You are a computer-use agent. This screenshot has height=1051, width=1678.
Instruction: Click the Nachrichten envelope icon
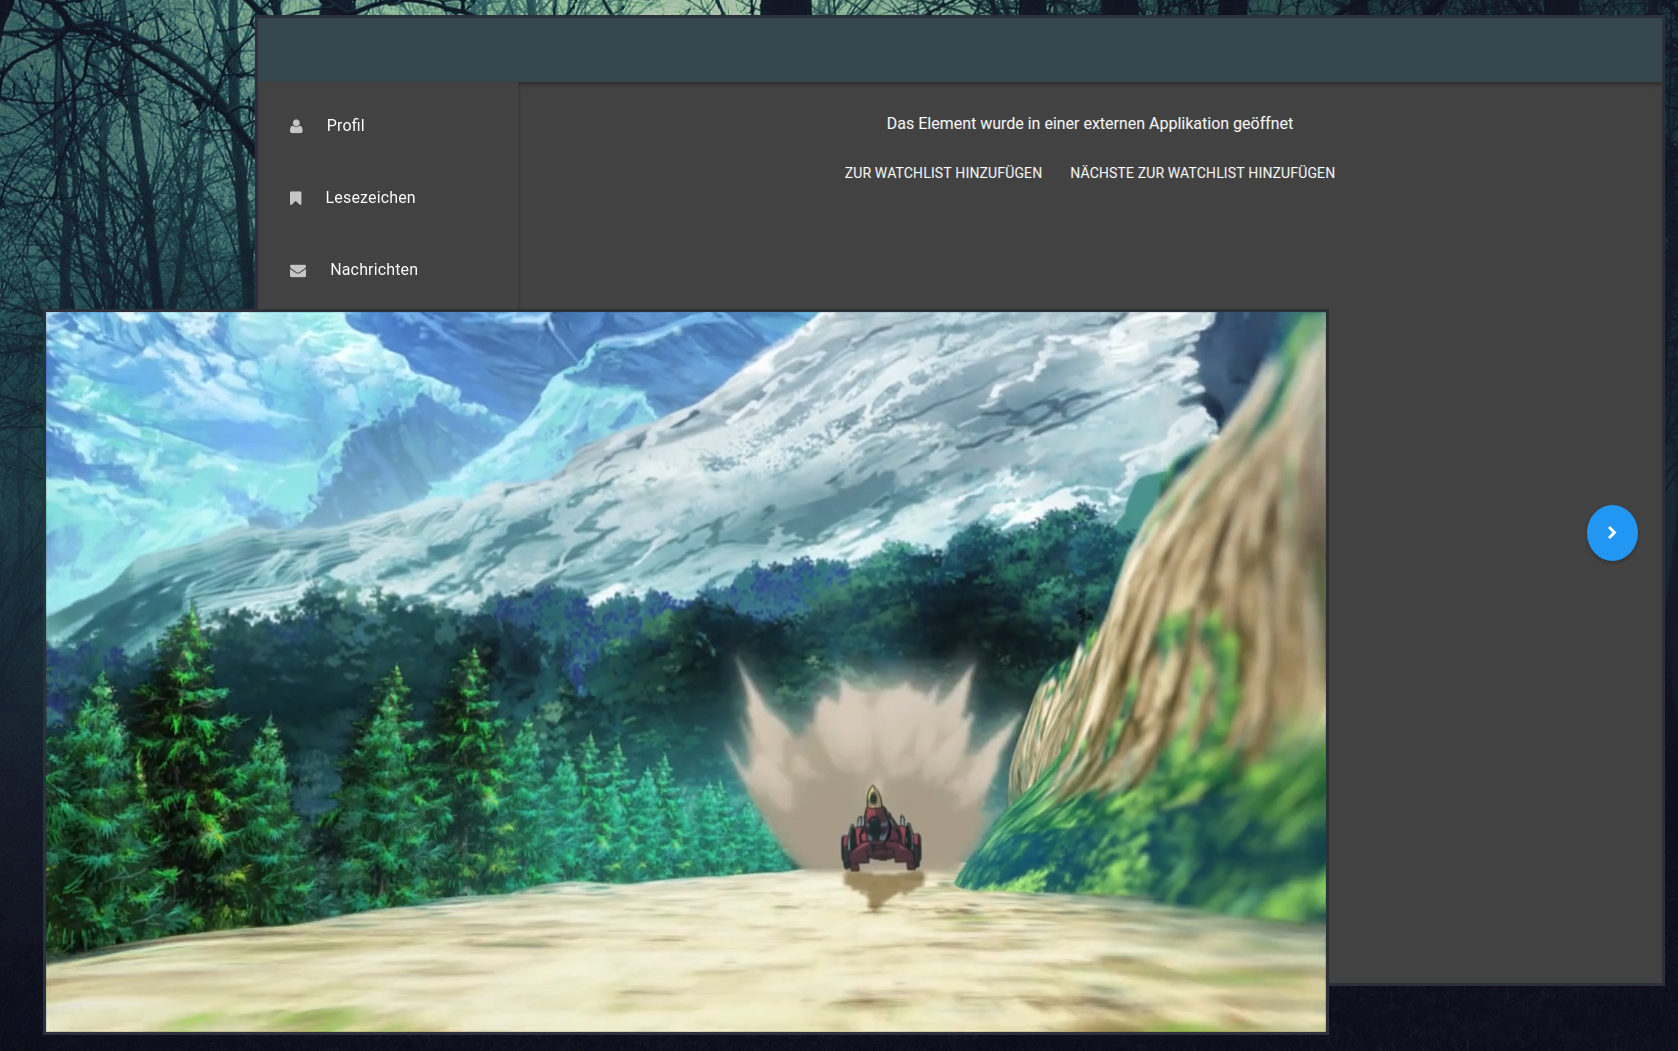click(298, 270)
